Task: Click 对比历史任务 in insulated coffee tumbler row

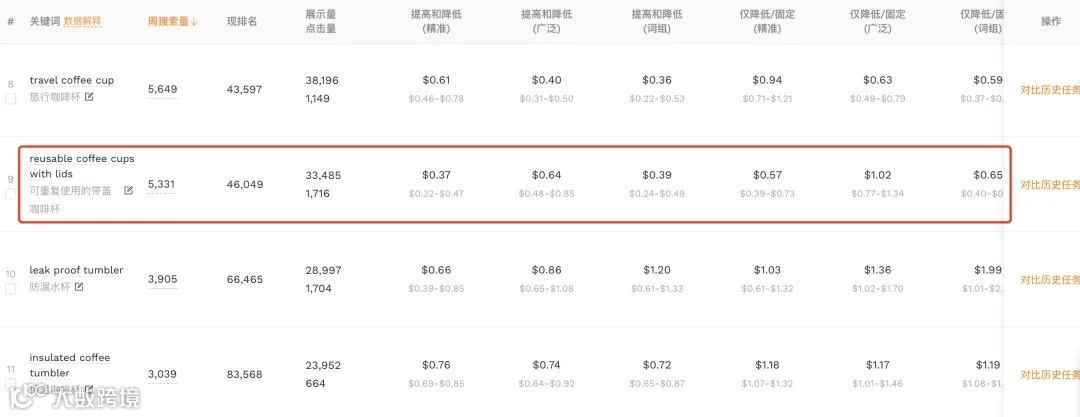Action: pyautogui.click(x=1049, y=375)
